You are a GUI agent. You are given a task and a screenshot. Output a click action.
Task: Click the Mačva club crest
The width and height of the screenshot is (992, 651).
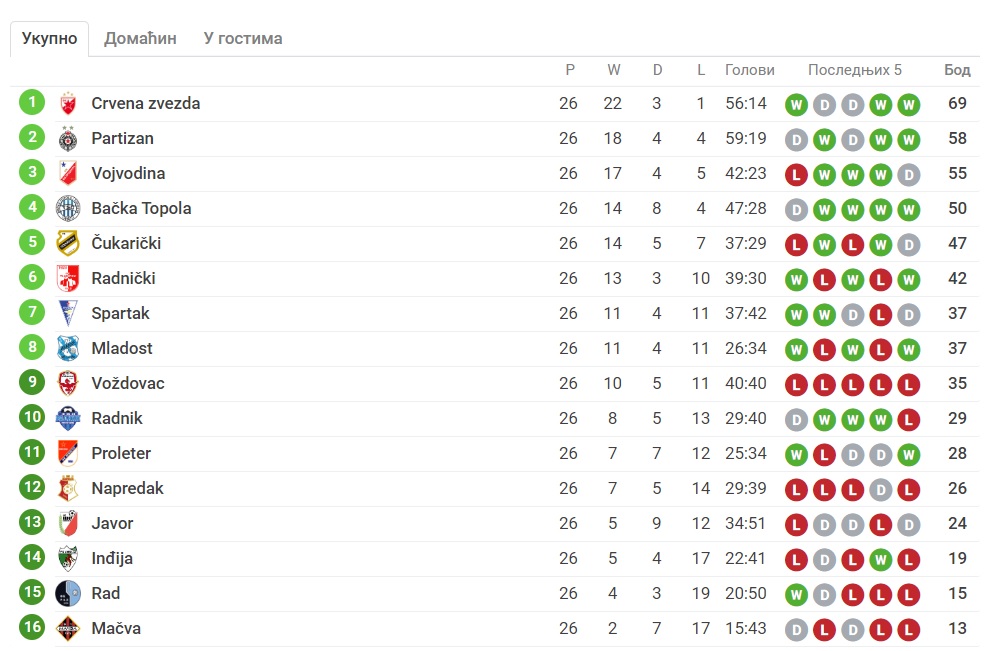[68, 628]
